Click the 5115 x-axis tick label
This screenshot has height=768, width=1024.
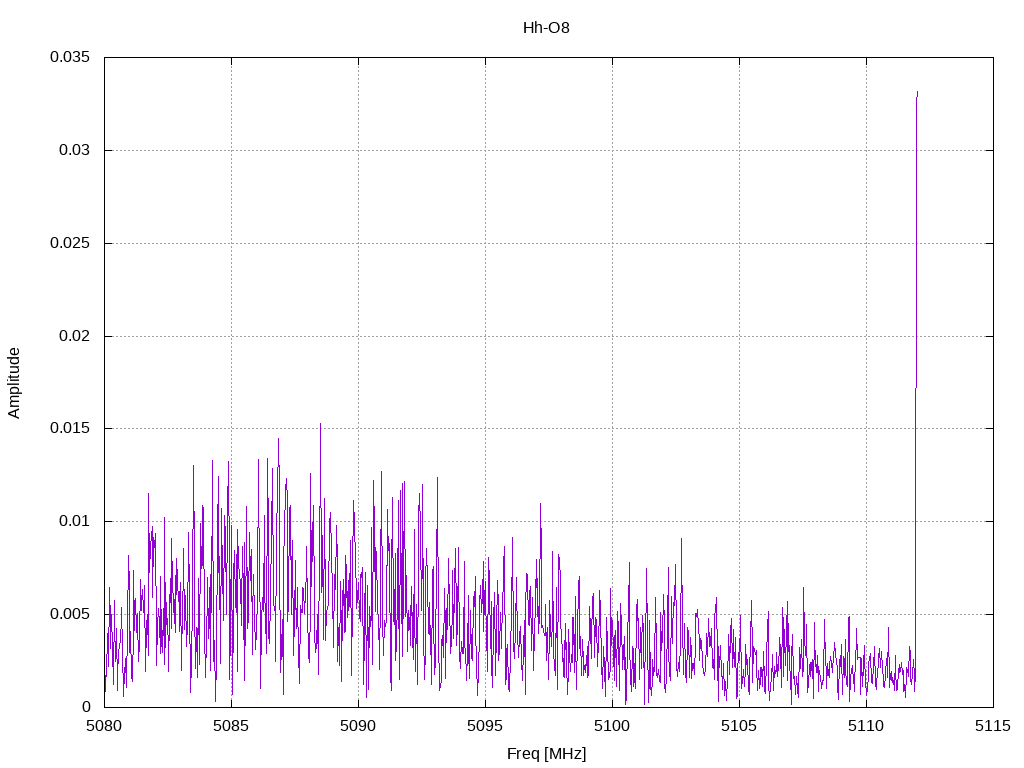[993, 726]
